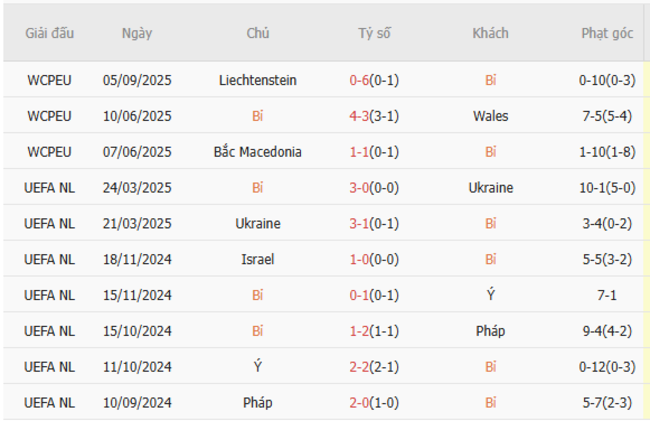
Task: Open the 2-0 score on 10/09/2024
Action: [x=359, y=403]
